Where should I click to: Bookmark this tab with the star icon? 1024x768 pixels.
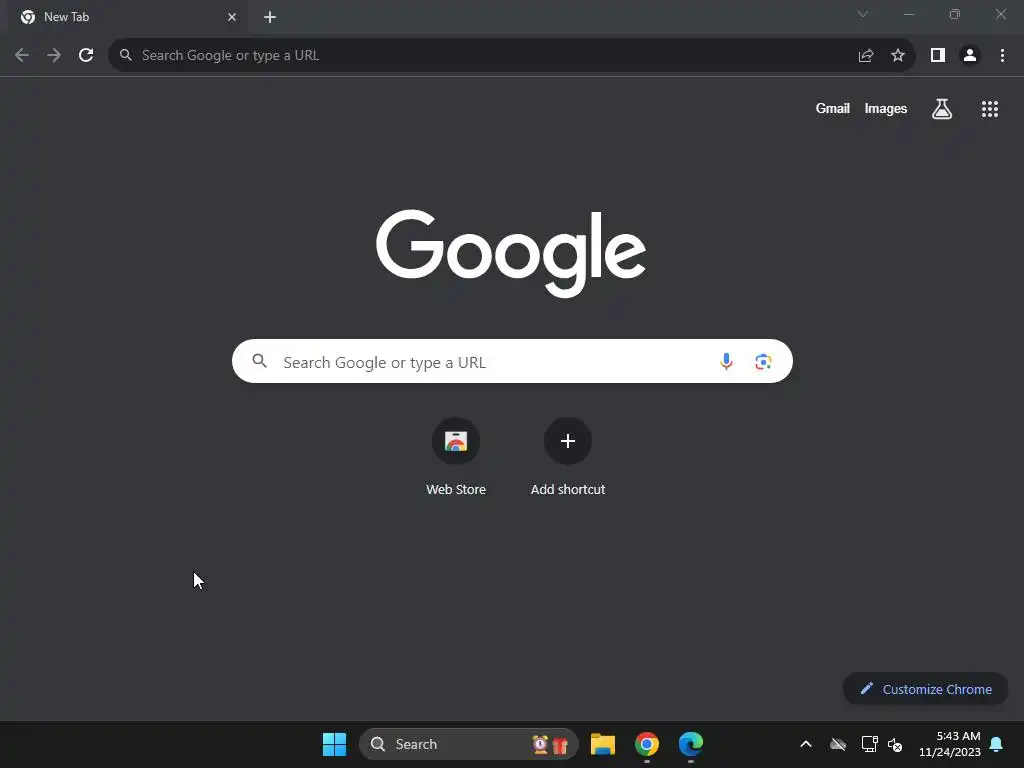tap(898, 56)
